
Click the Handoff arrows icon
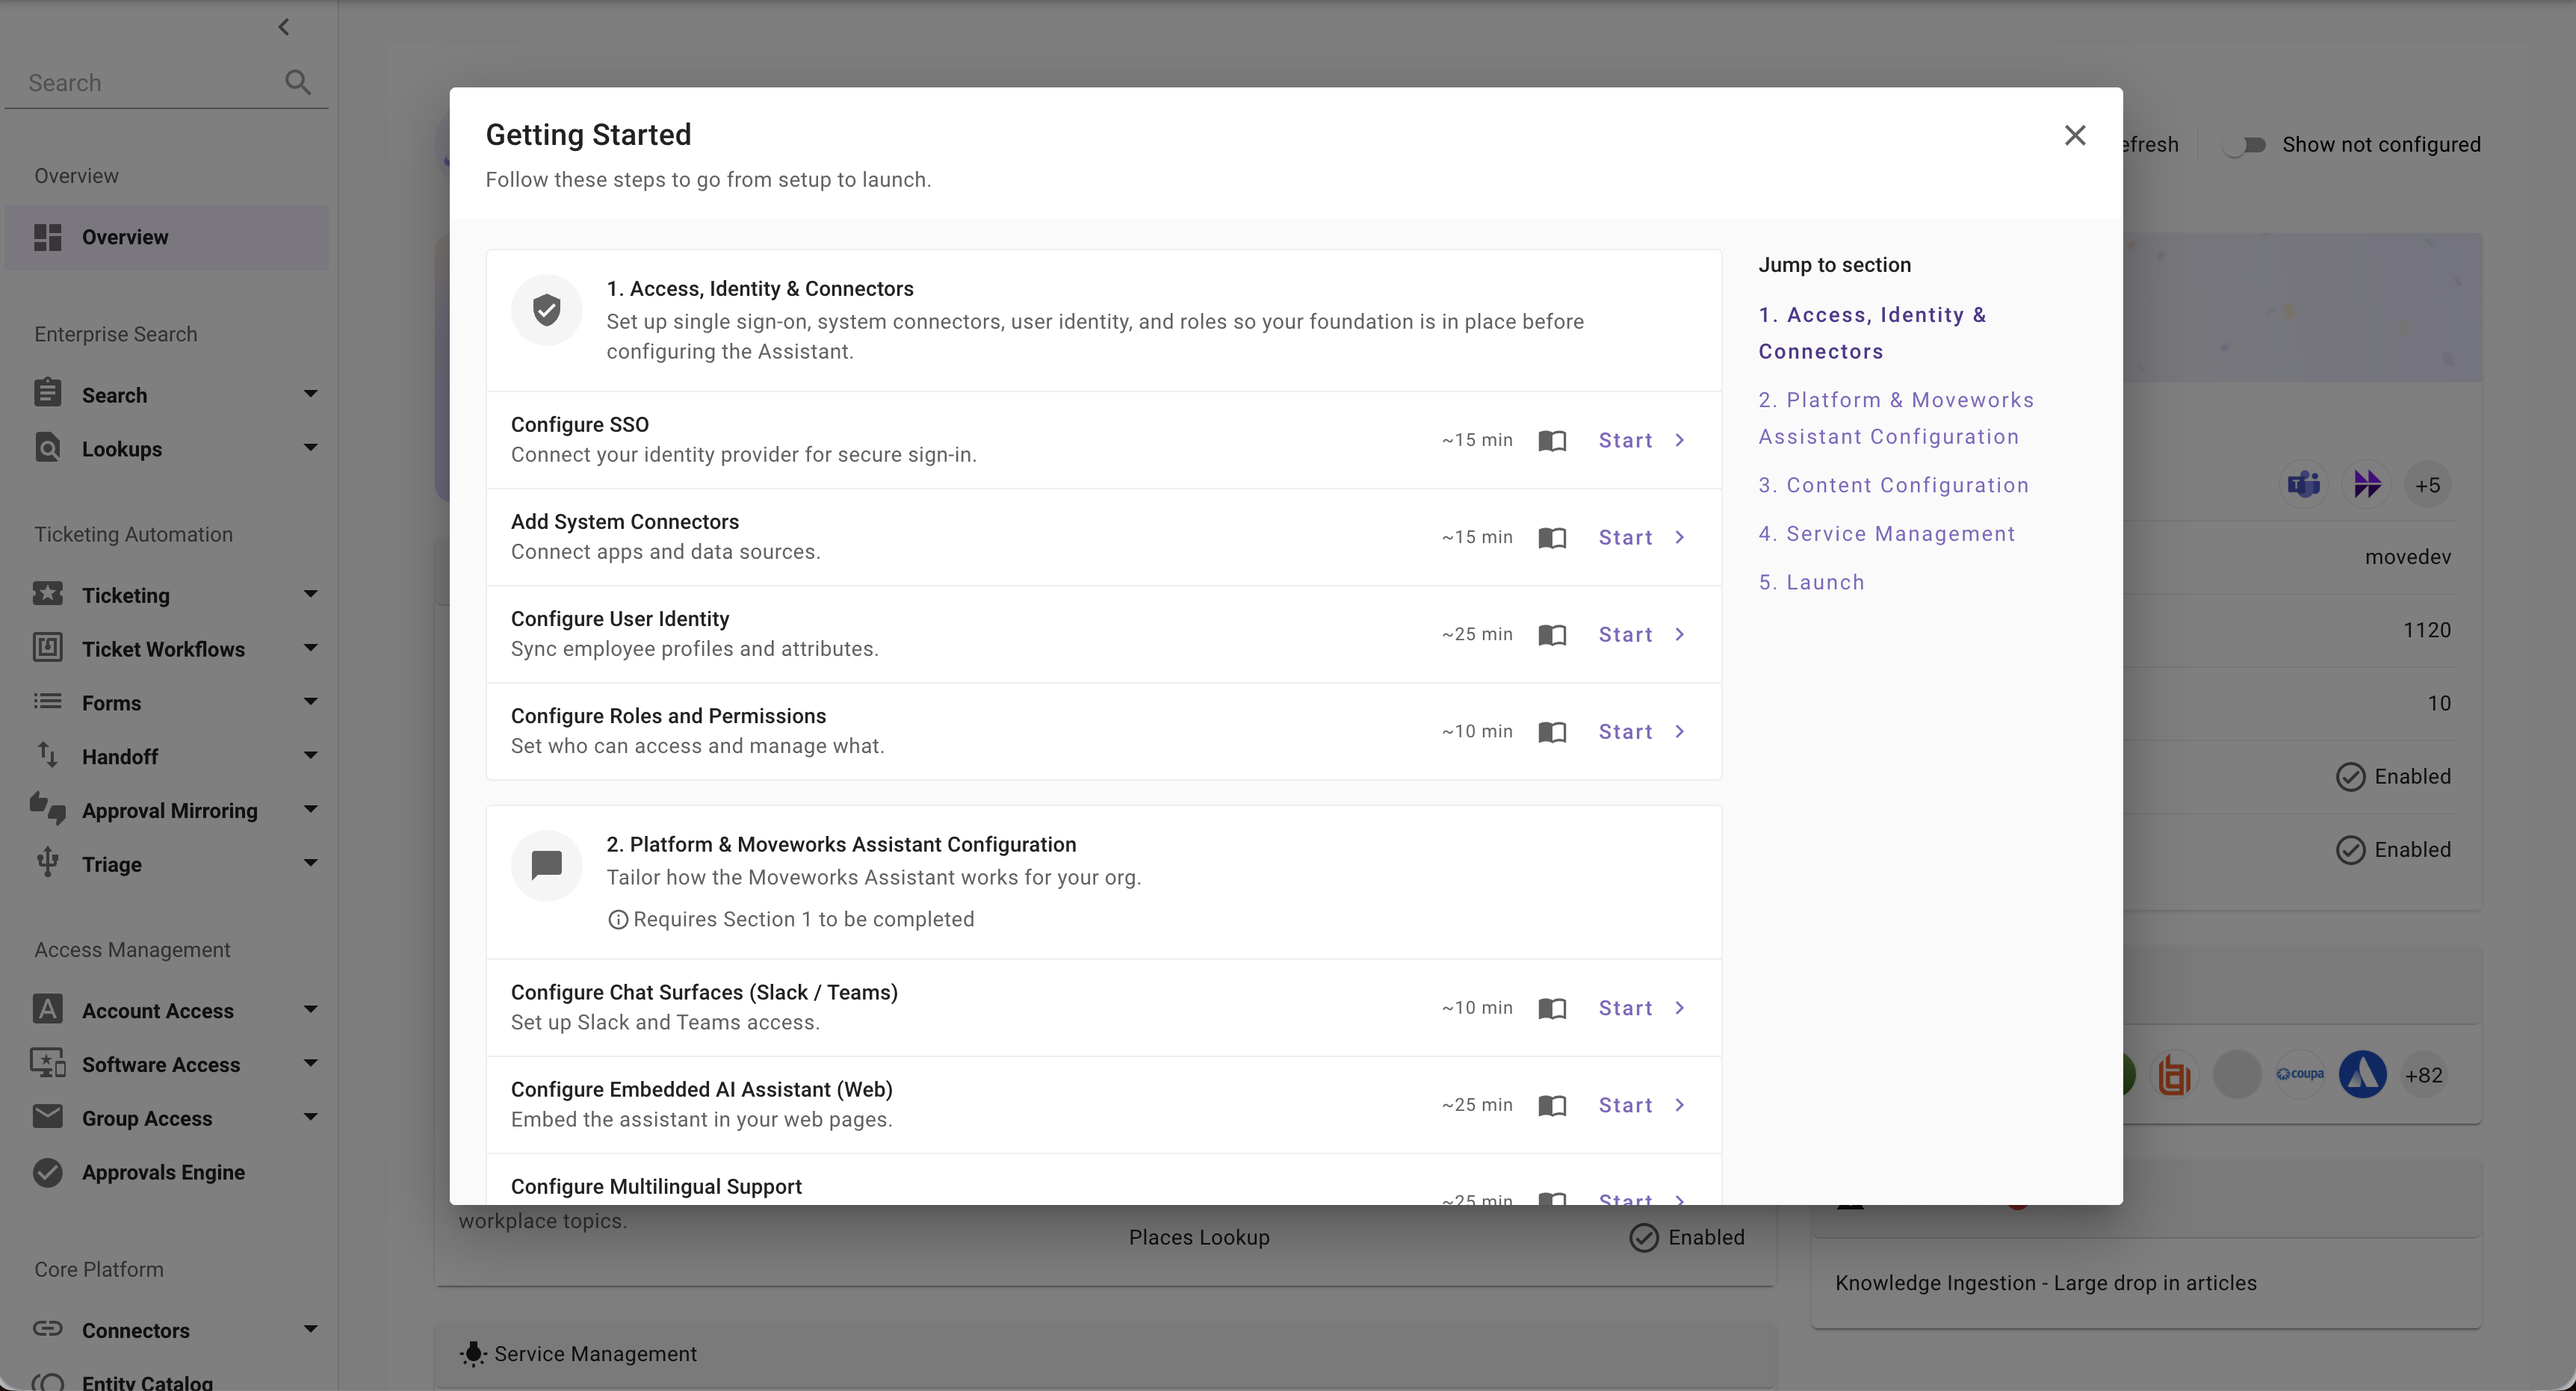[x=48, y=755]
